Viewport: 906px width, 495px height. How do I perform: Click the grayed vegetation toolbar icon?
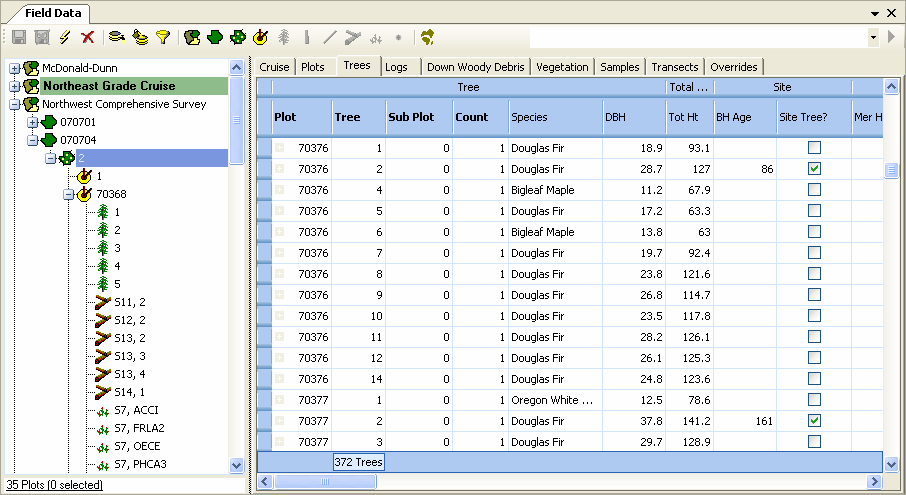[376, 39]
